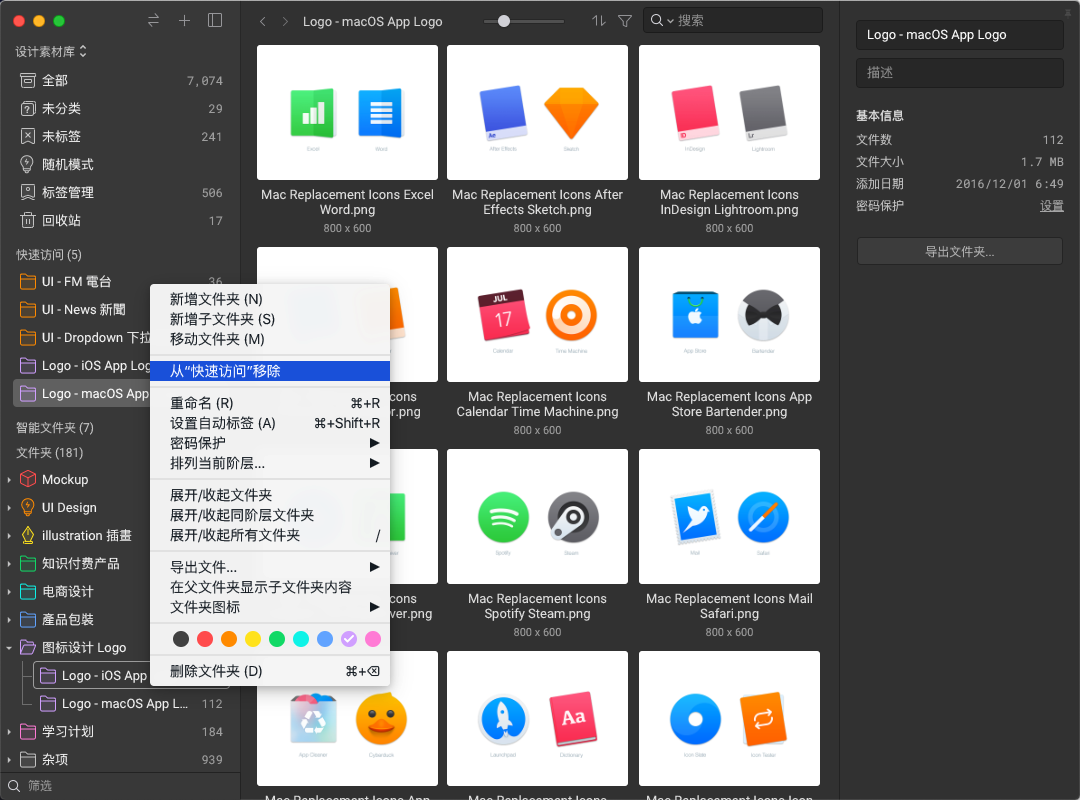
Task: Go forward with the right chevron
Action: 285,21
